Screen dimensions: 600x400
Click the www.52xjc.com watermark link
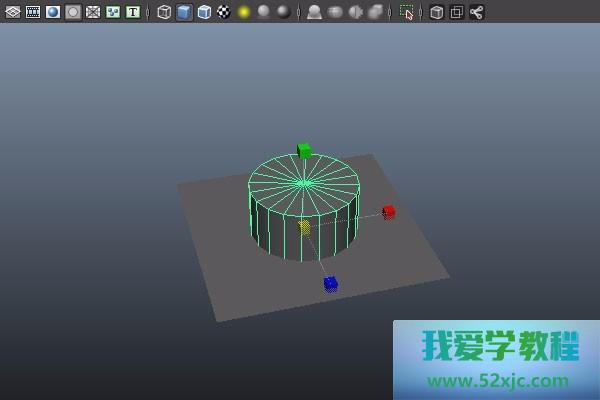499,381
